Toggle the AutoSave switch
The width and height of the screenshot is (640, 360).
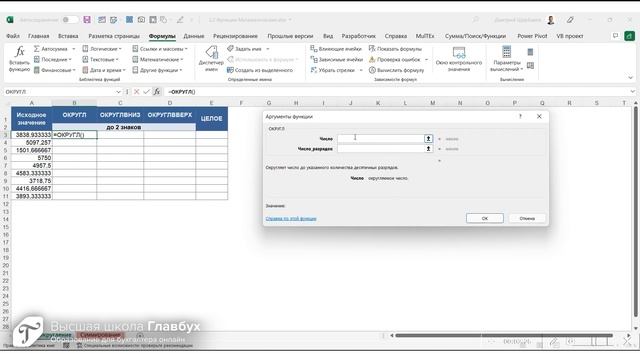point(70,20)
